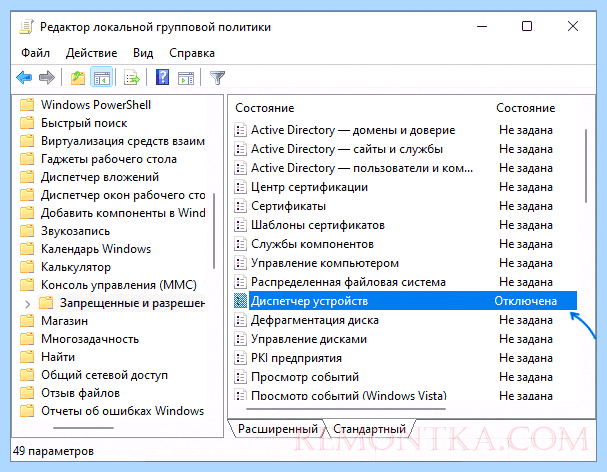Toggle the Show/Hide action pane icon
This screenshot has height=472, width=607.
point(186,77)
